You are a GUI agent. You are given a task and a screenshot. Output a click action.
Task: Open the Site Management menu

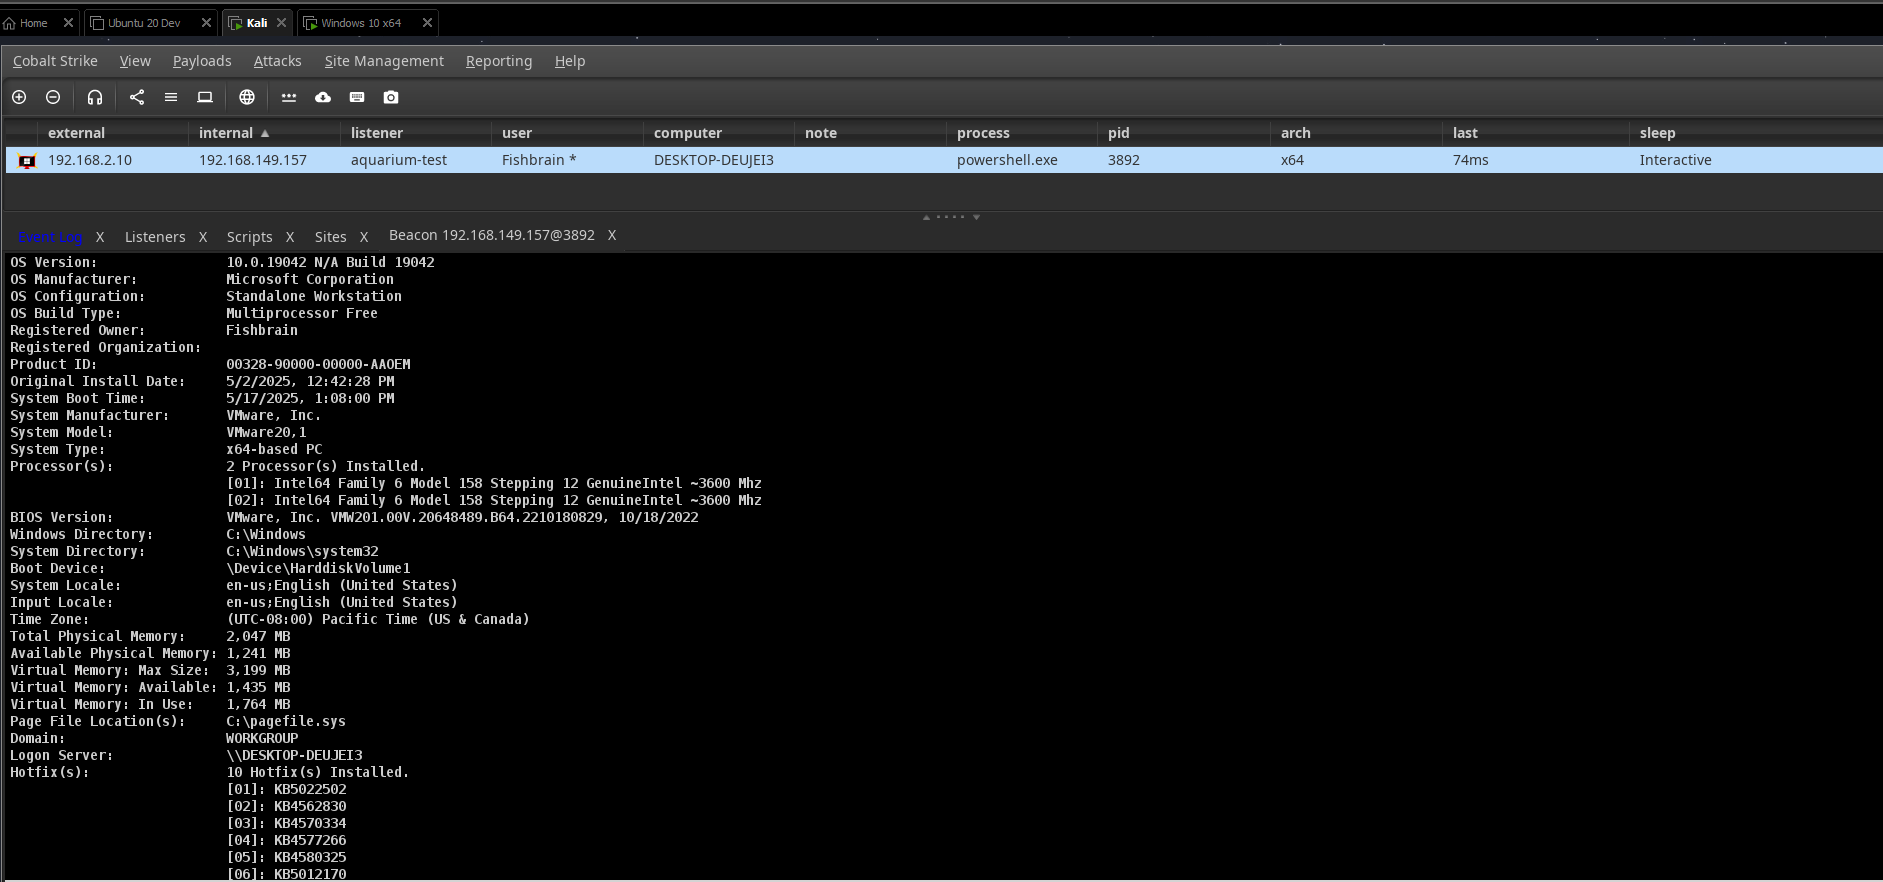[384, 61]
